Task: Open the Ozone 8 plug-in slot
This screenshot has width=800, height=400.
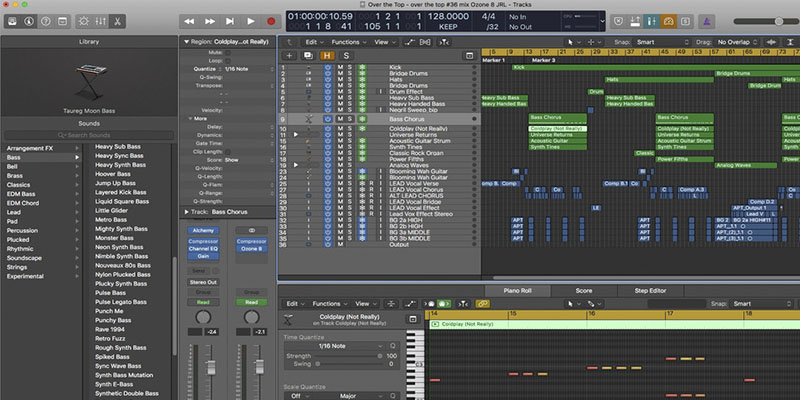Action: point(251,249)
